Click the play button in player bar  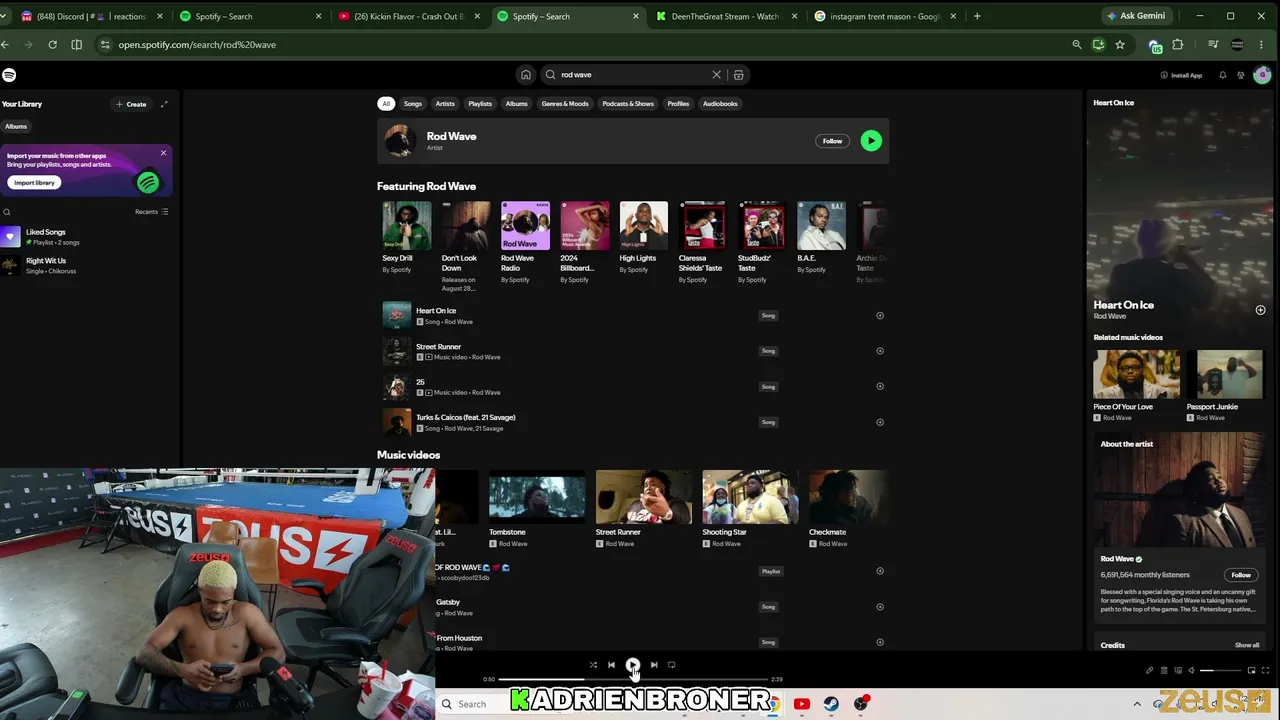632,665
